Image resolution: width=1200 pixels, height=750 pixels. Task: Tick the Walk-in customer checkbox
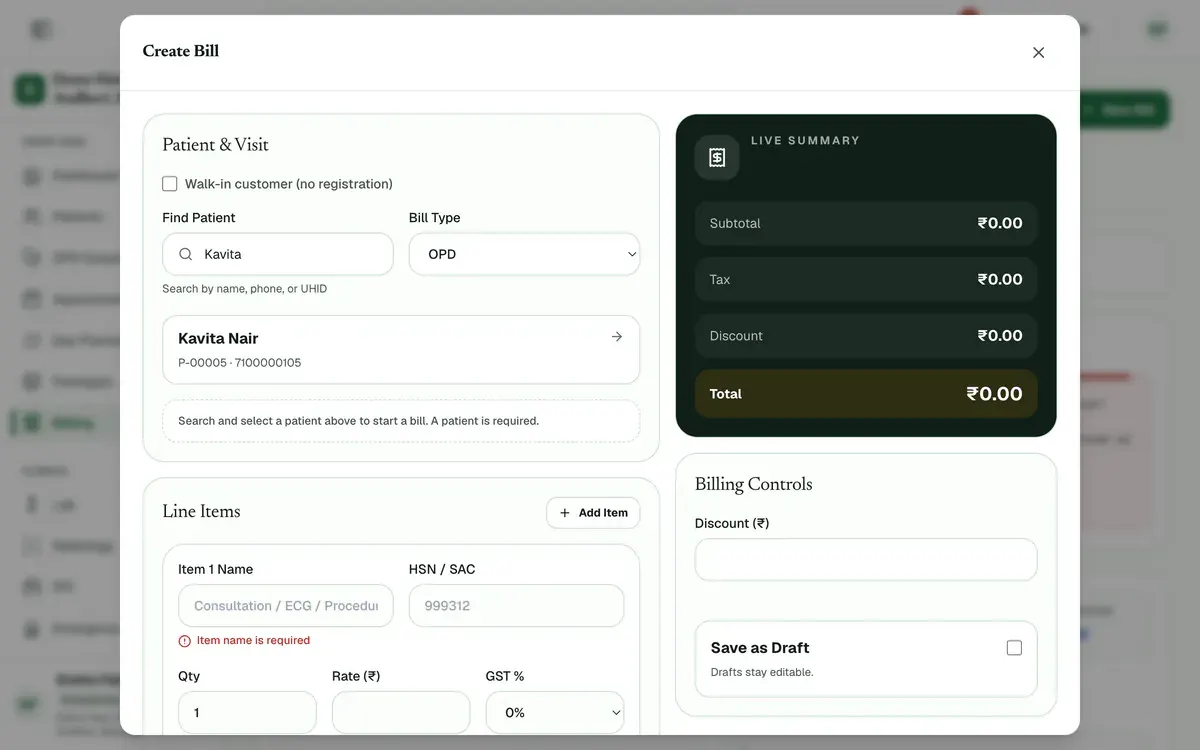[x=170, y=184]
